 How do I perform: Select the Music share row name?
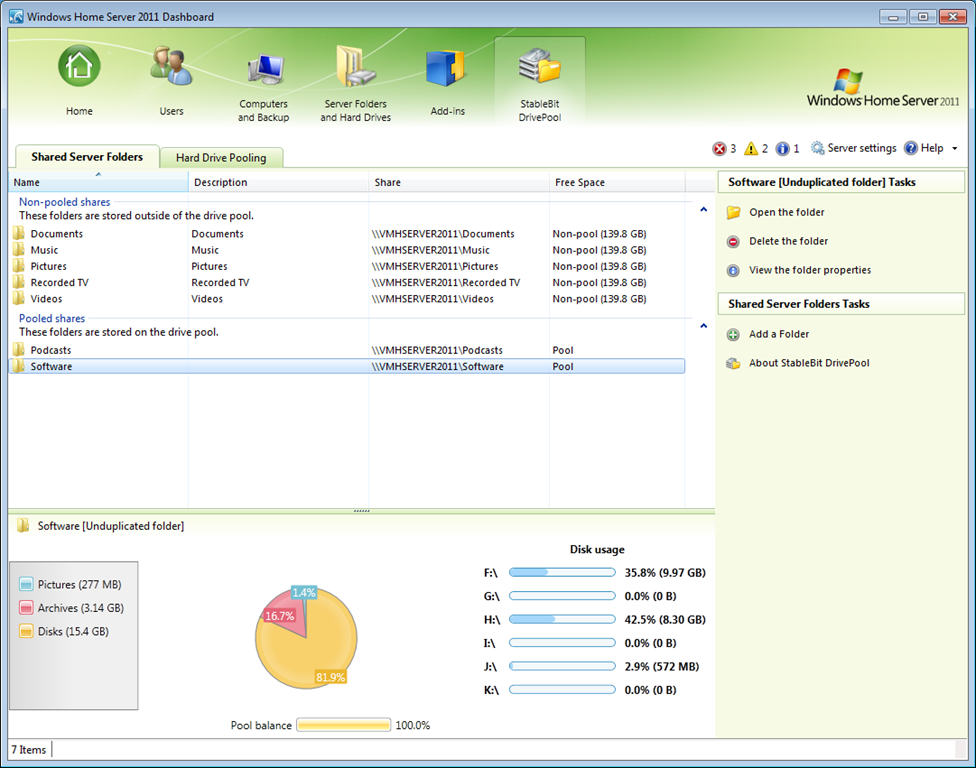[44, 250]
